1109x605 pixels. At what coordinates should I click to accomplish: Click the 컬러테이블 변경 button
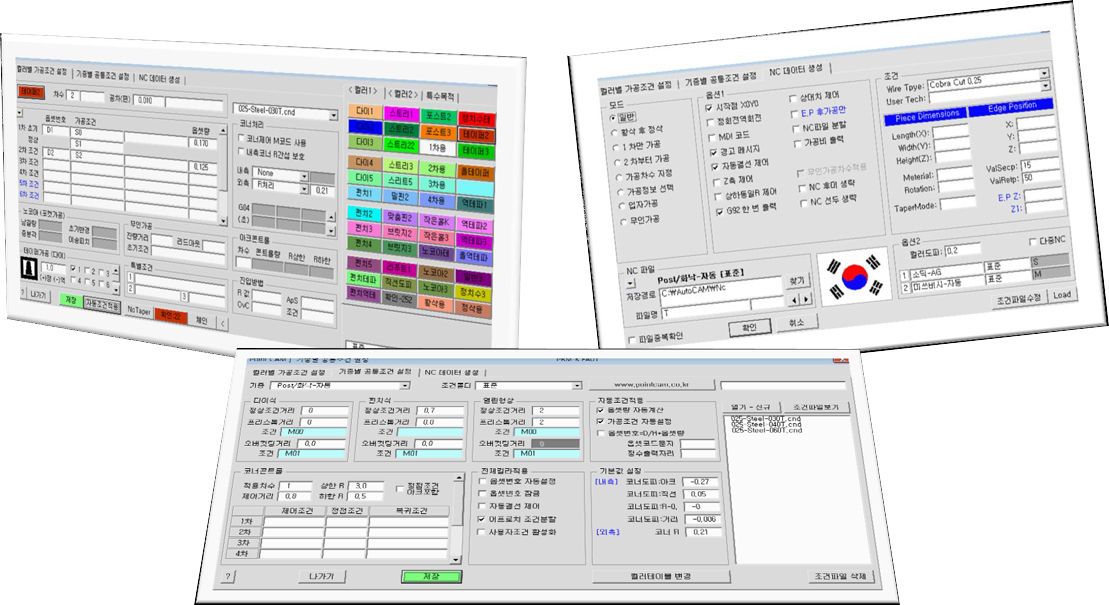click(x=661, y=577)
